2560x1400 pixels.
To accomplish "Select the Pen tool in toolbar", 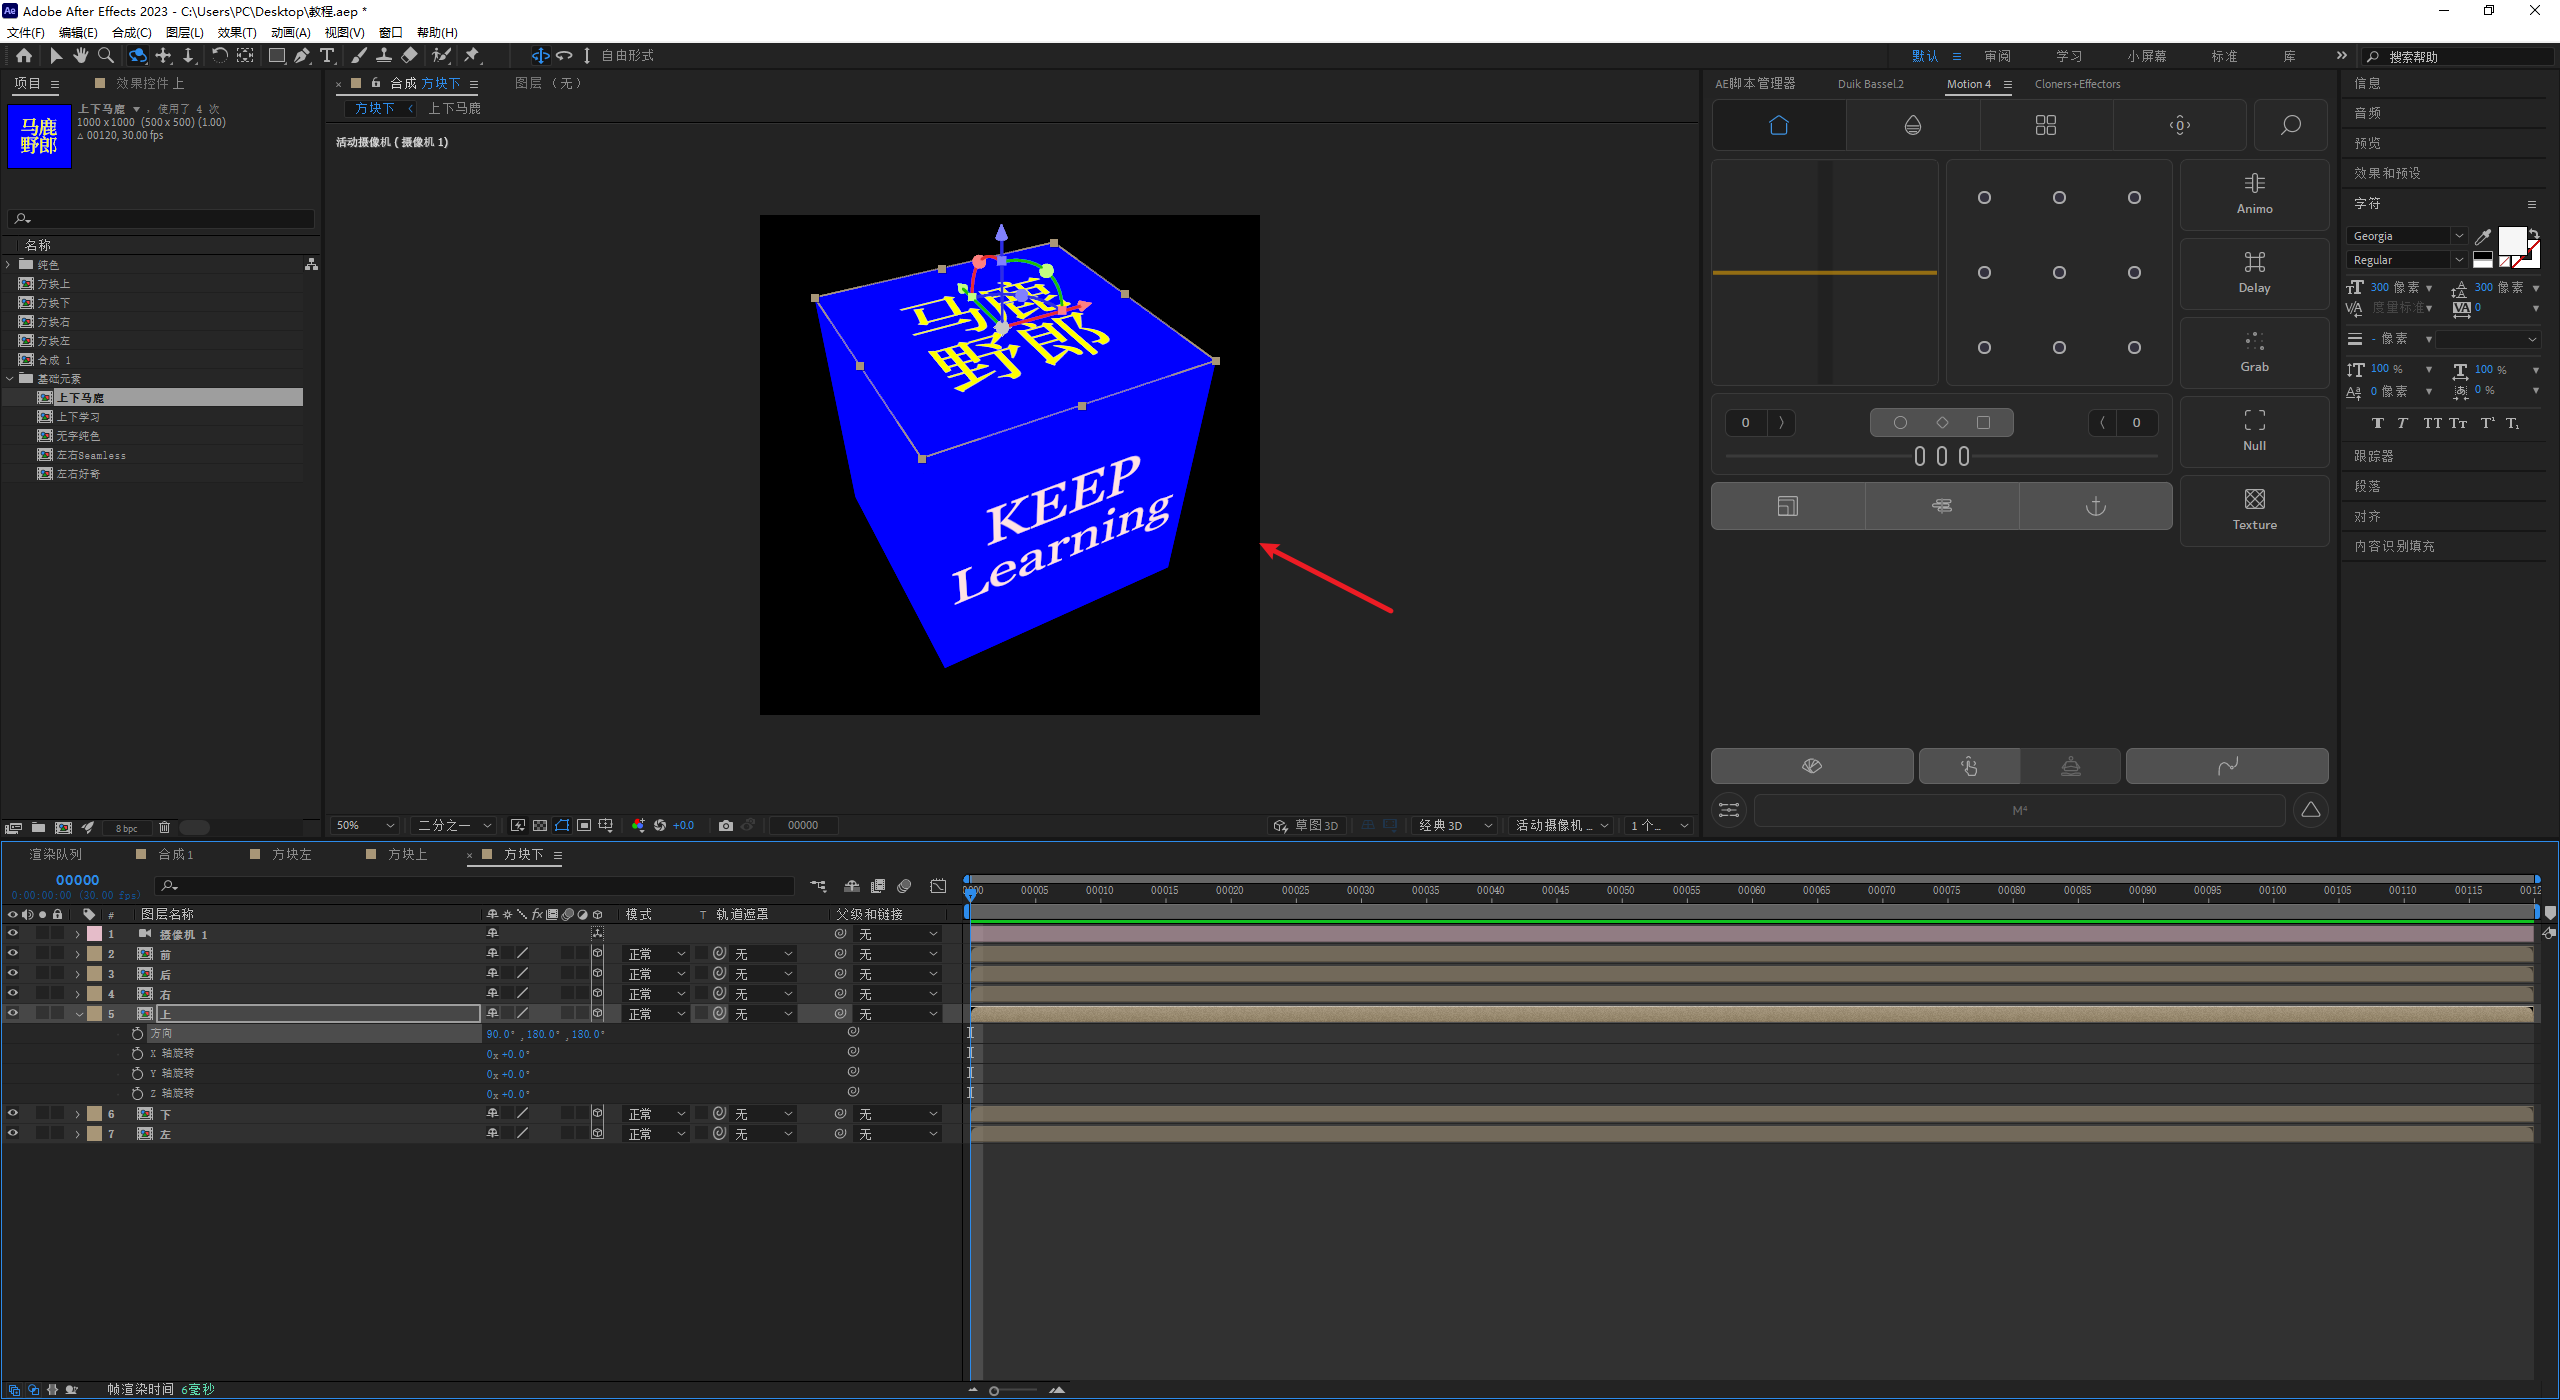I will [301, 56].
